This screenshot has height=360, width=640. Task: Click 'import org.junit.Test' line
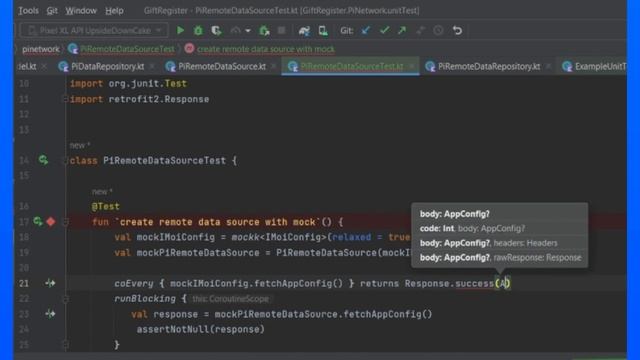click(x=128, y=84)
